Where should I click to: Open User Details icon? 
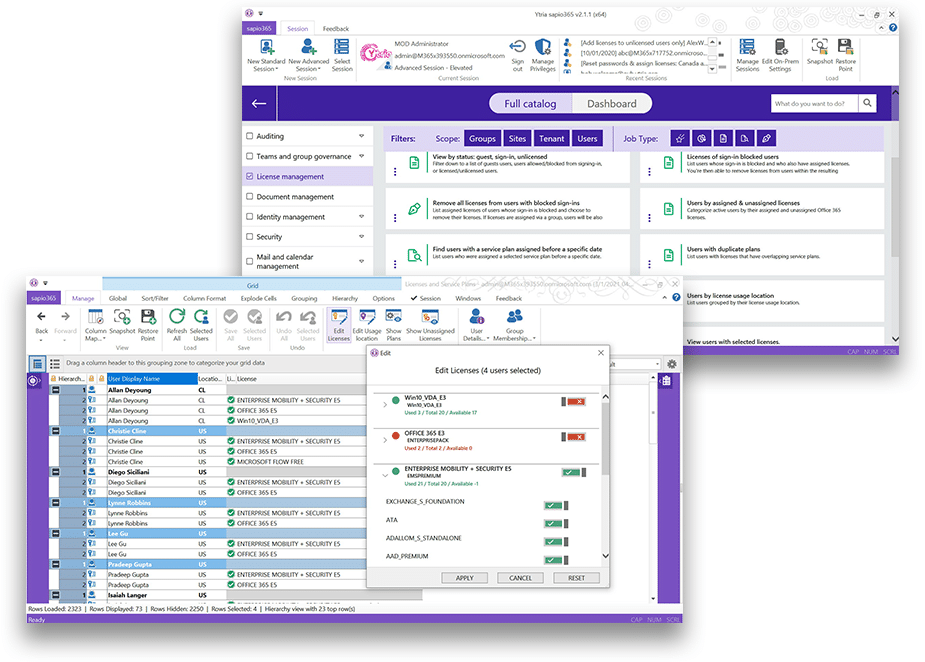click(477, 317)
